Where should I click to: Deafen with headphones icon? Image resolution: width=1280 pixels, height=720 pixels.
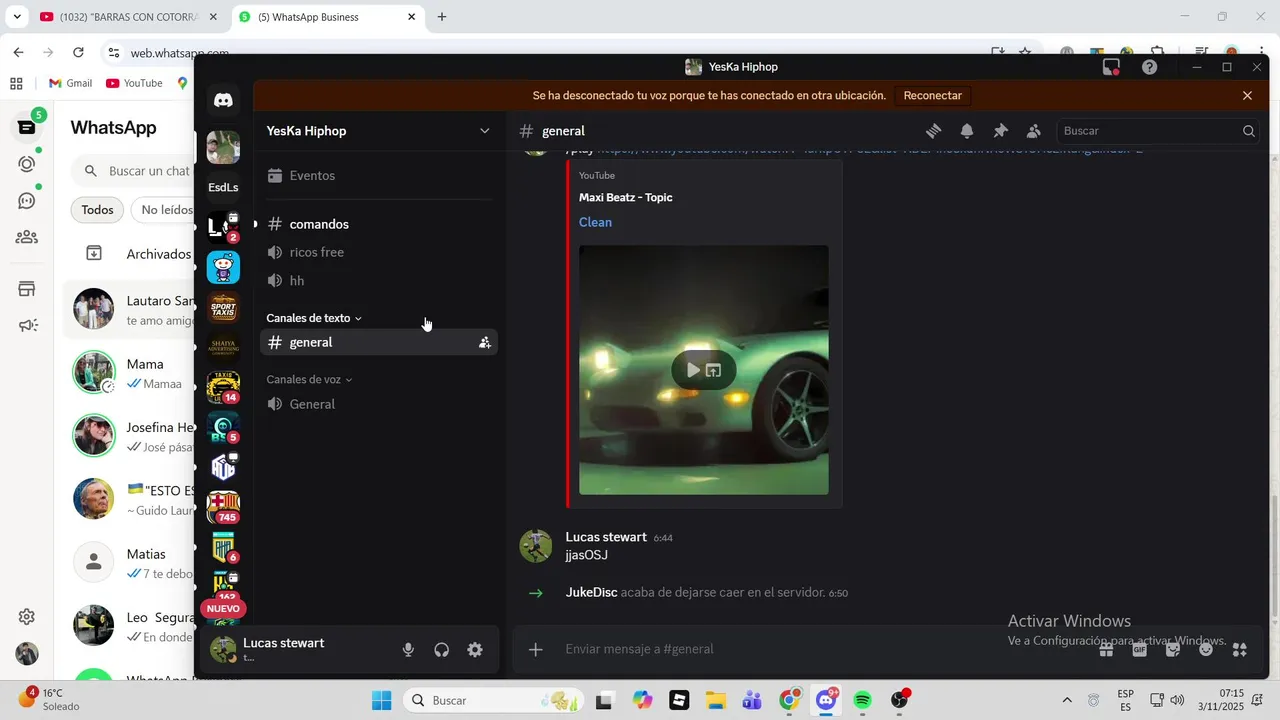point(441,650)
